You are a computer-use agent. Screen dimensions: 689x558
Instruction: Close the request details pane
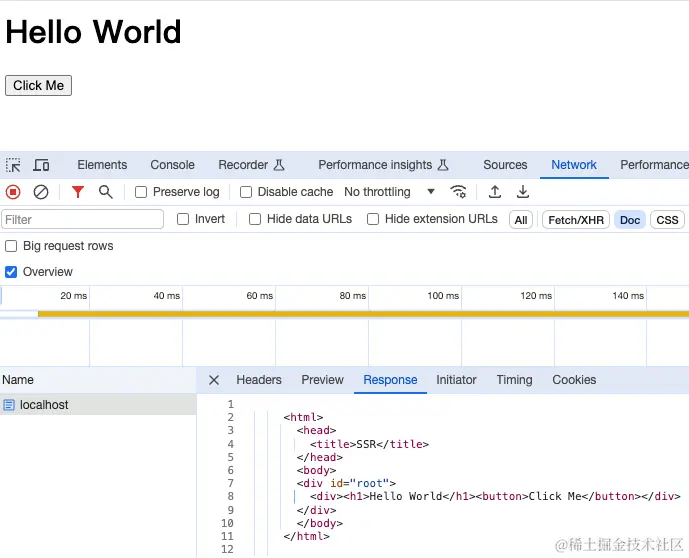click(214, 380)
